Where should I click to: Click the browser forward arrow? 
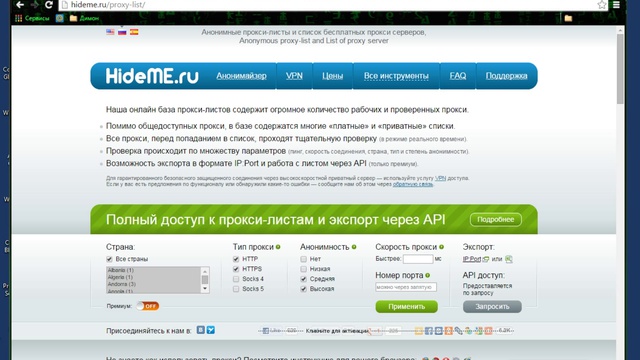pos(35,5)
